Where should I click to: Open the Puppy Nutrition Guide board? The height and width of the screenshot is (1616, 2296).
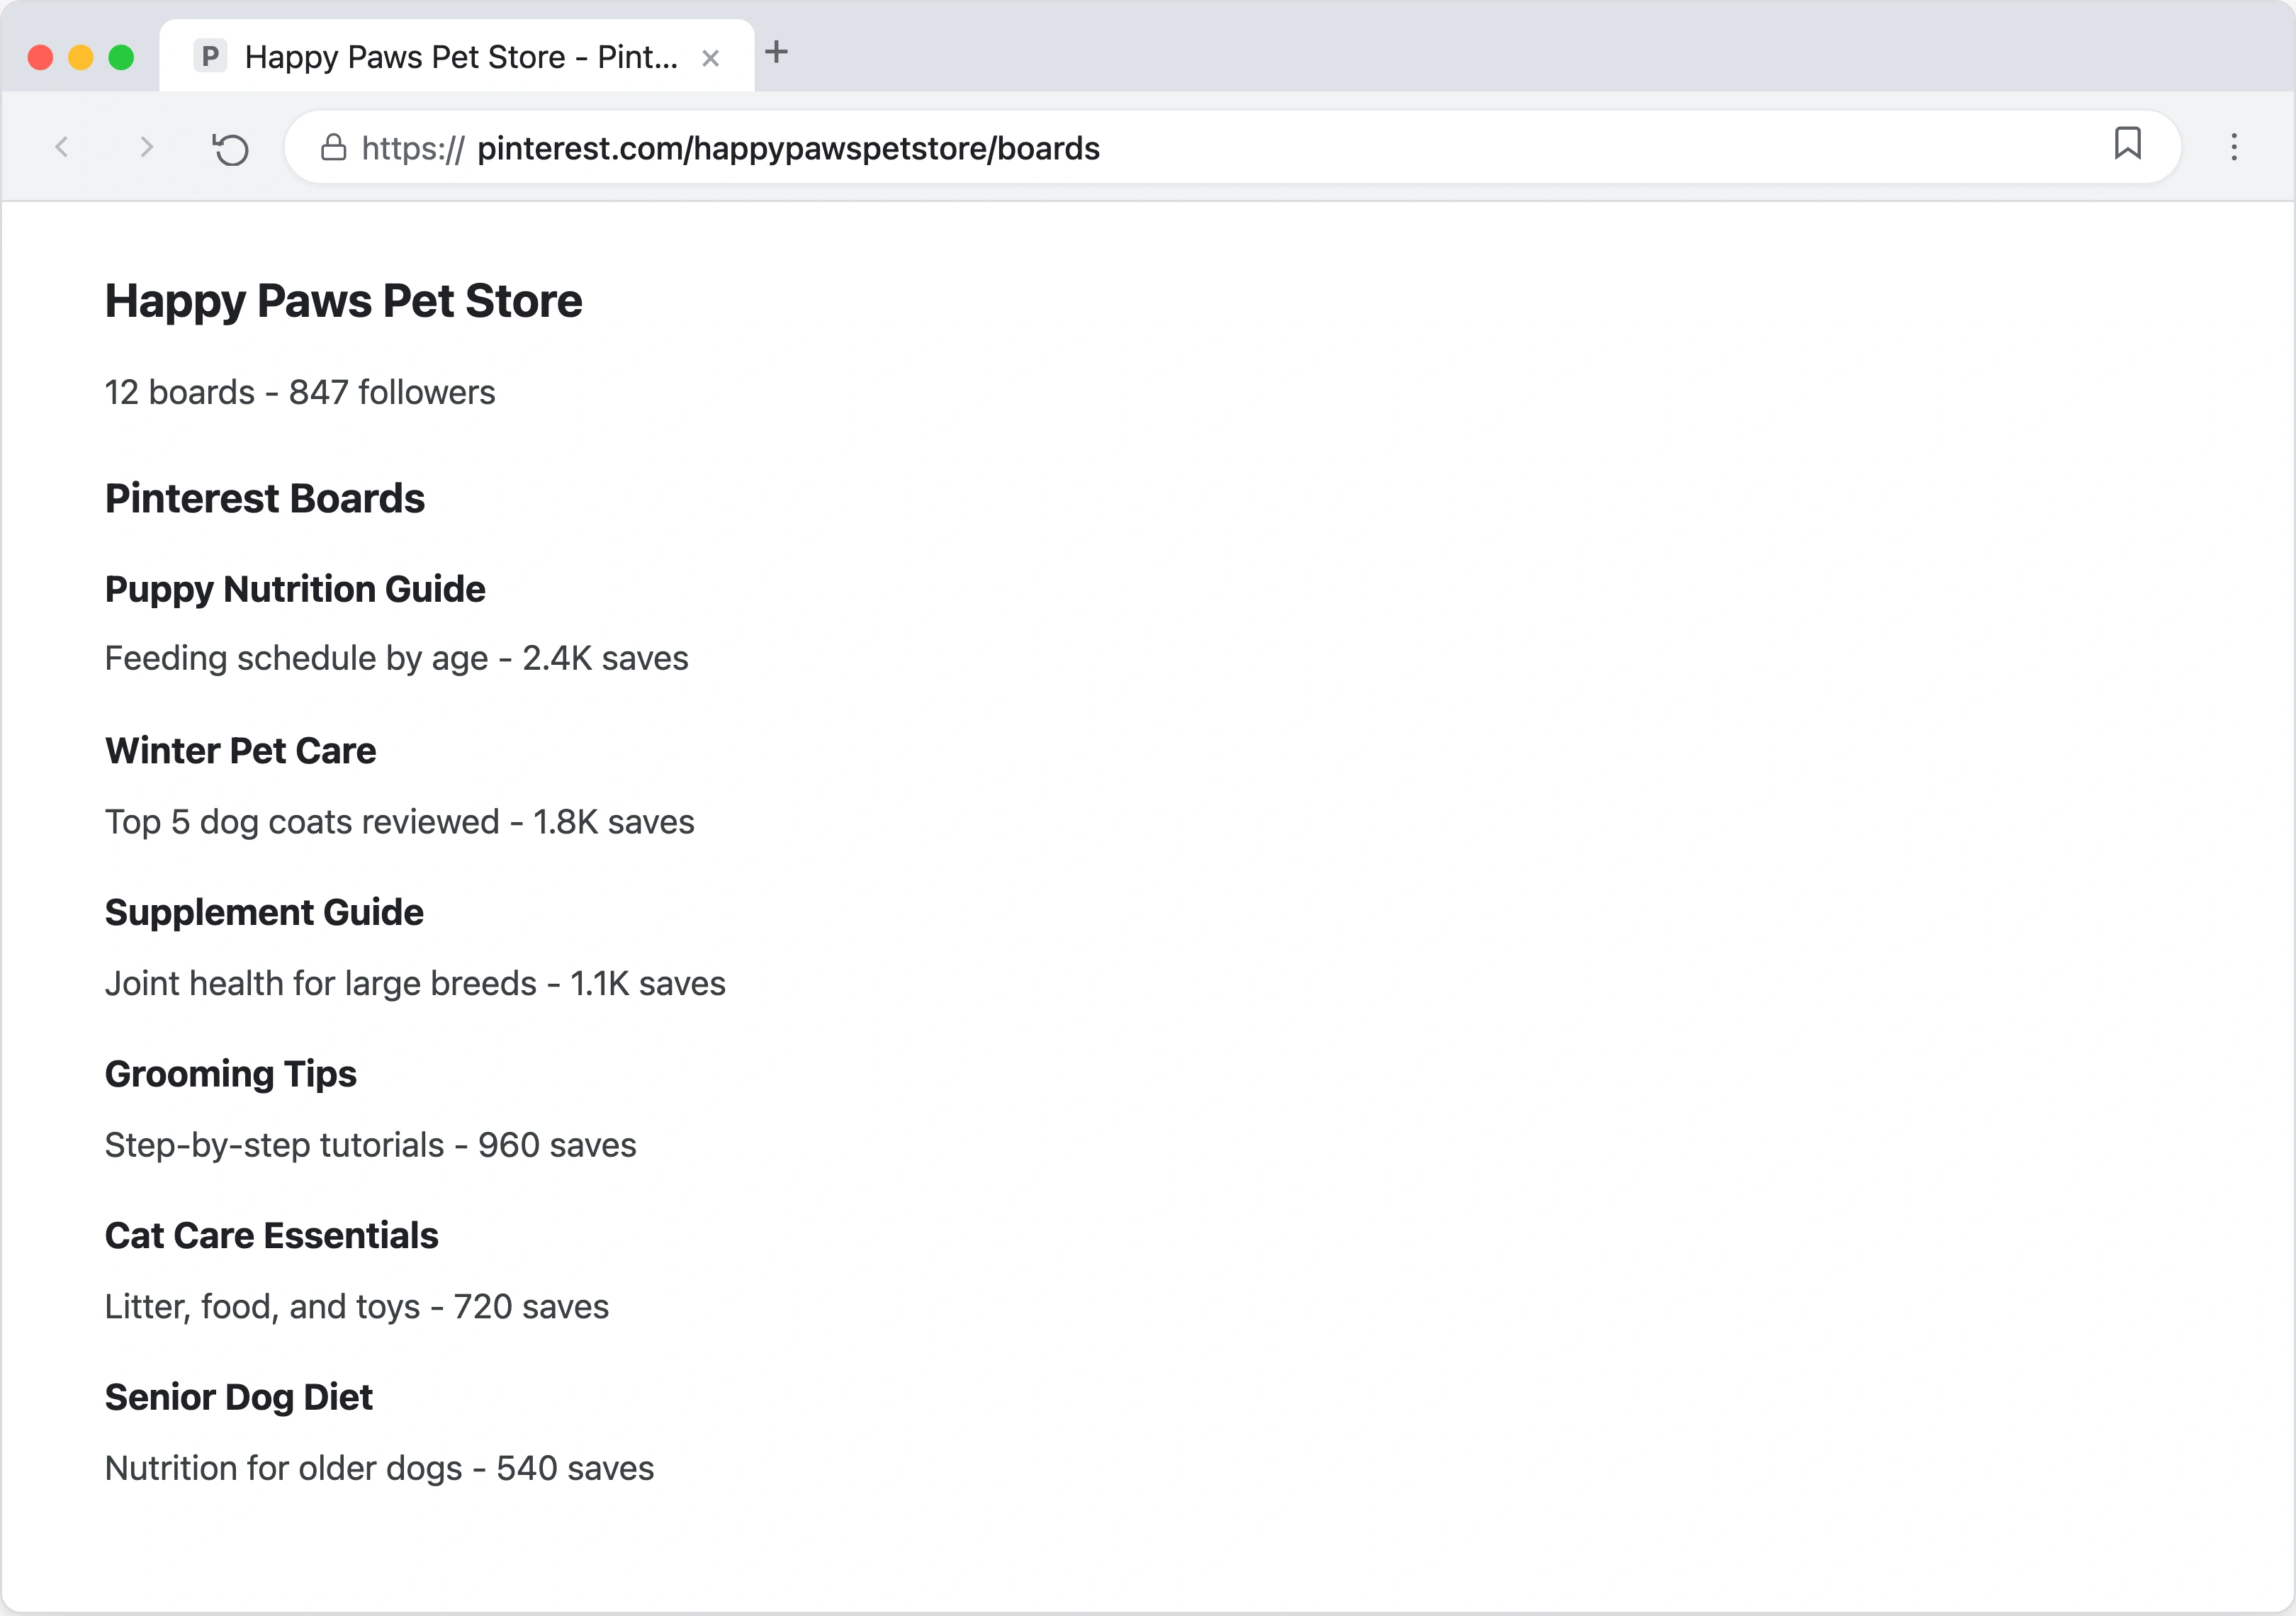pyautogui.click(x=294, y=589)
